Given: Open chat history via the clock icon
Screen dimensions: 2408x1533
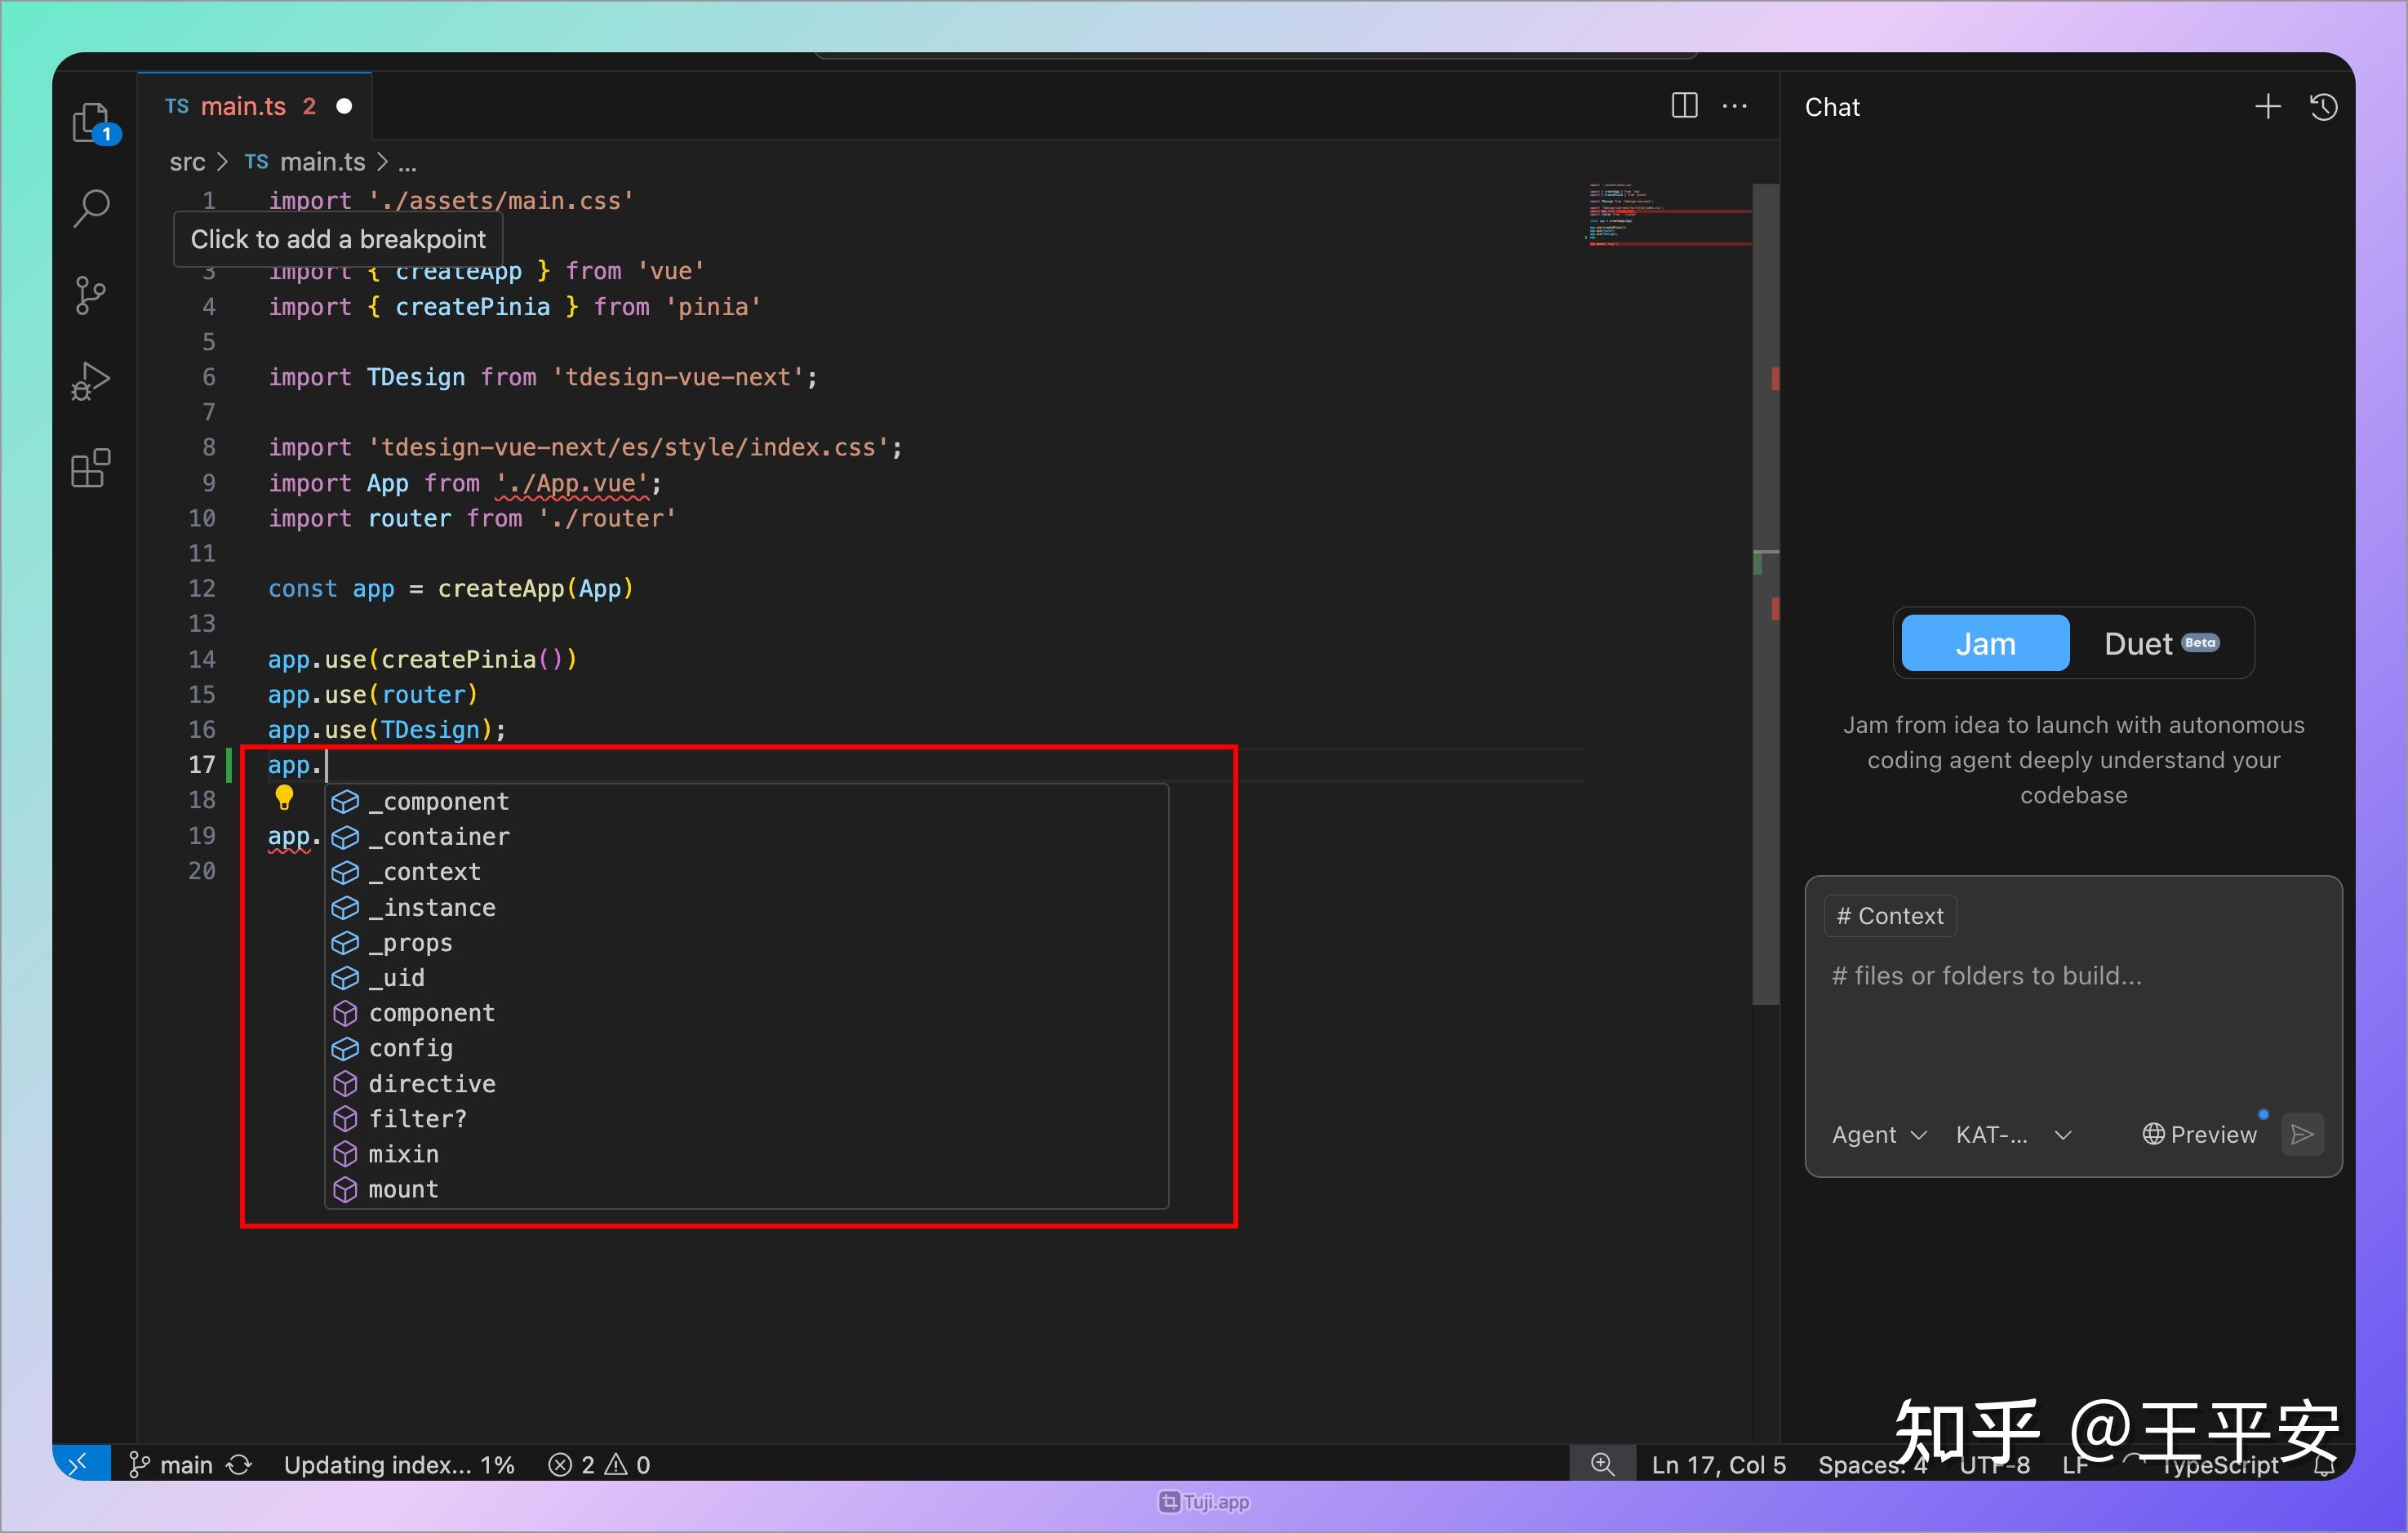Looking at the screenshot, I should pyautogui.click(x=2324, y=106).
